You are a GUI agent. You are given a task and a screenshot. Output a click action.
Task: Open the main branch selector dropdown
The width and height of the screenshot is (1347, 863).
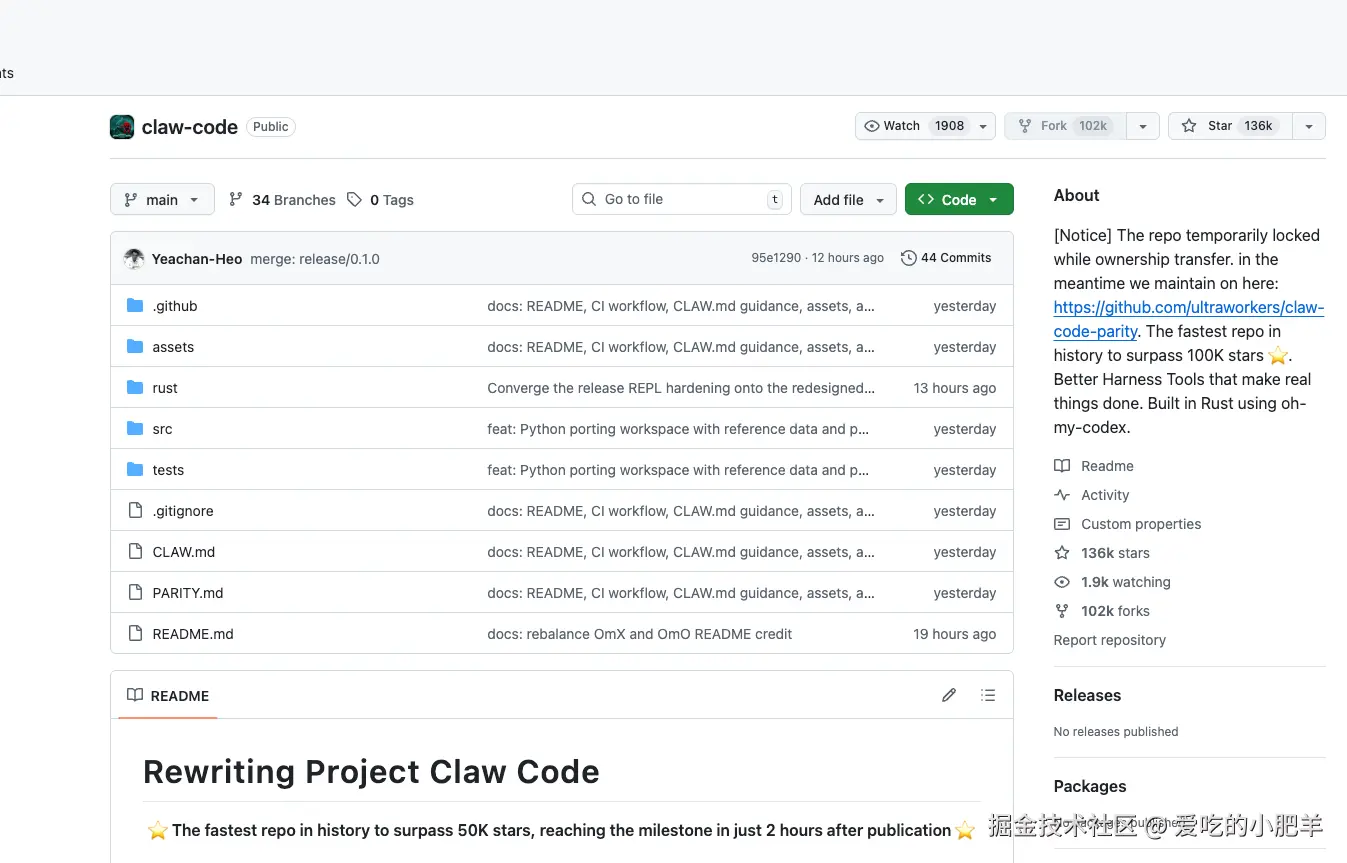[162, 200]
